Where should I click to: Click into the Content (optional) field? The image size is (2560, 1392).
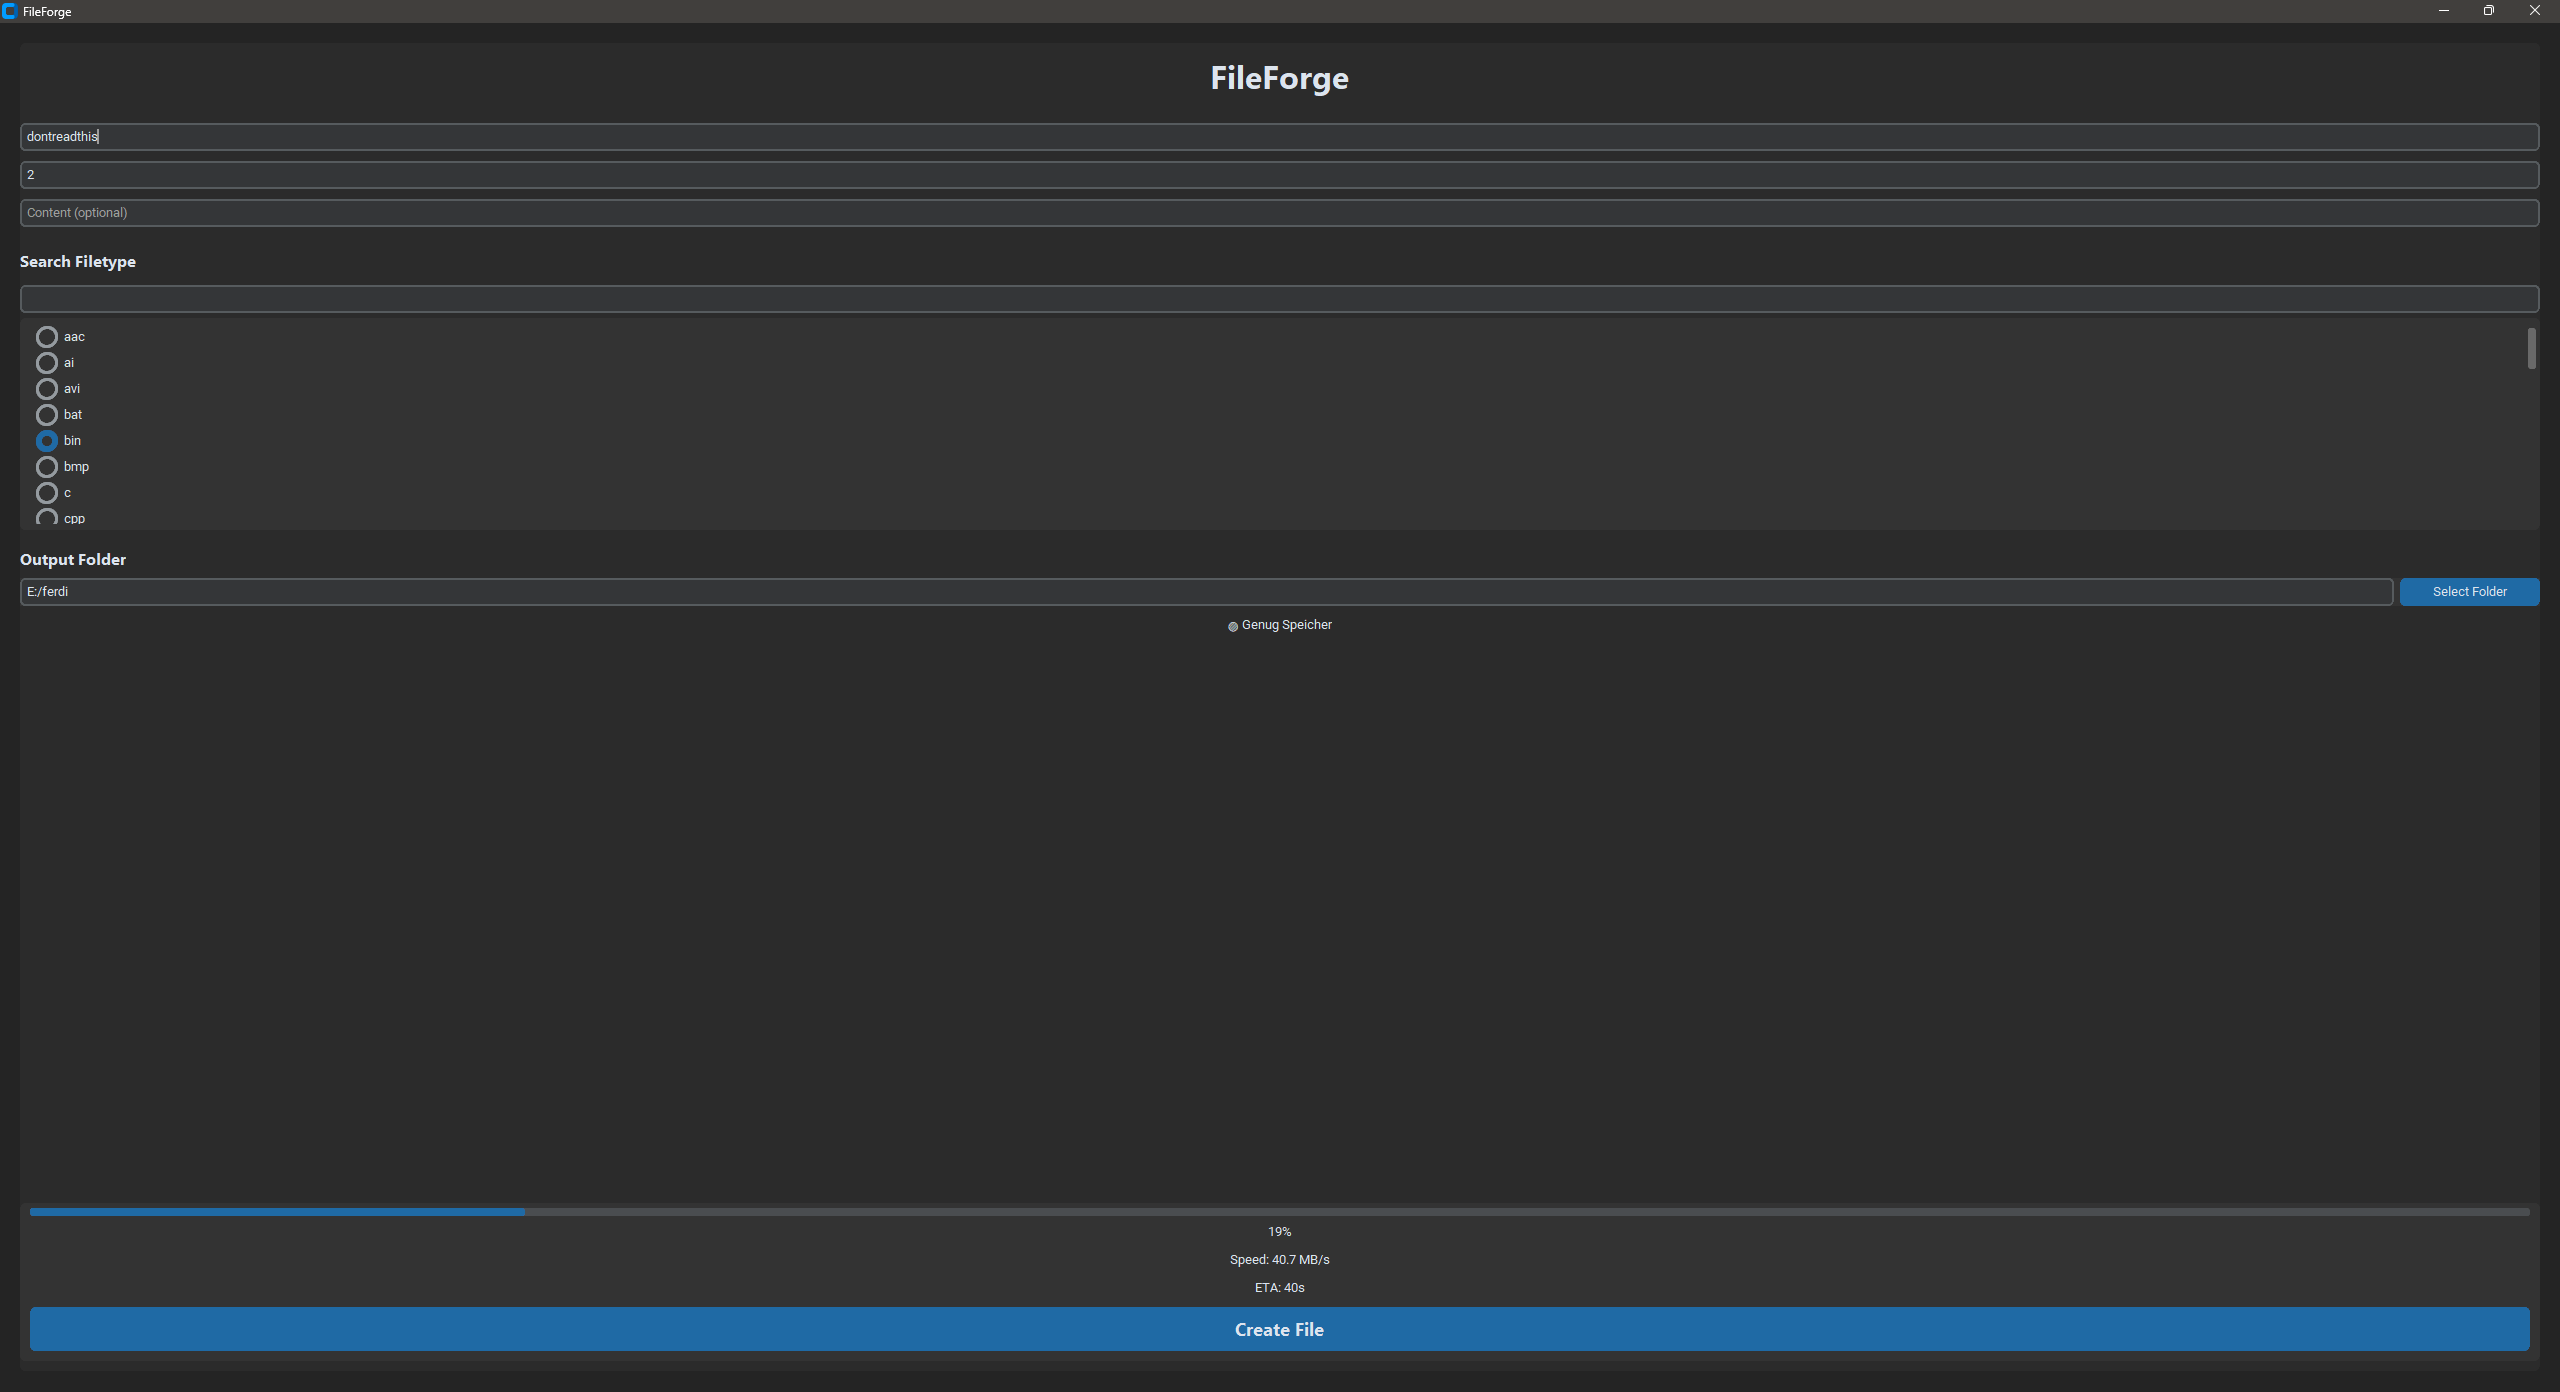pyautogui.click(x=1278, y=213)
